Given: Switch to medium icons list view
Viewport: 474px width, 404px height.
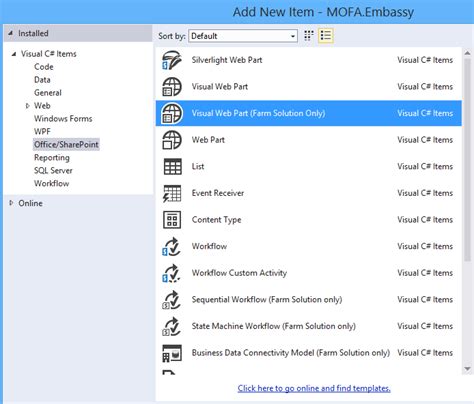Looking at the screenshot, I should pyautogui.click(x=326, y=35).
